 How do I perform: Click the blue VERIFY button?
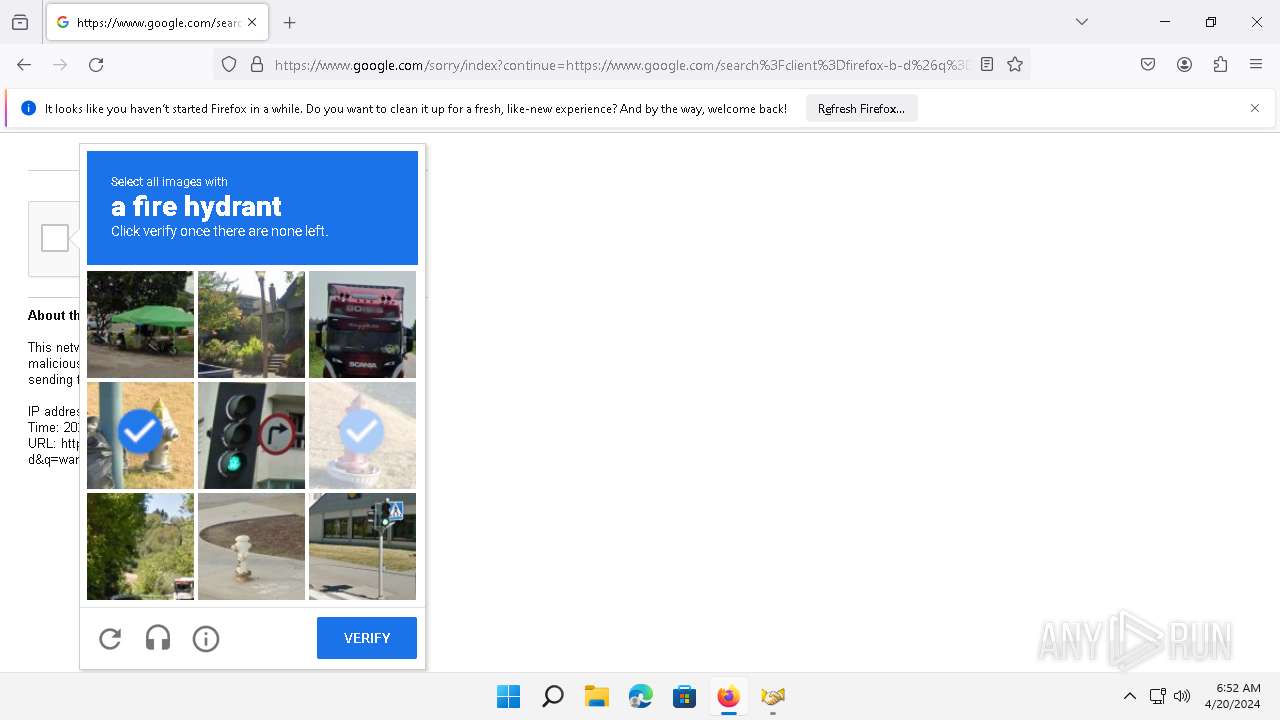point(367,638)
